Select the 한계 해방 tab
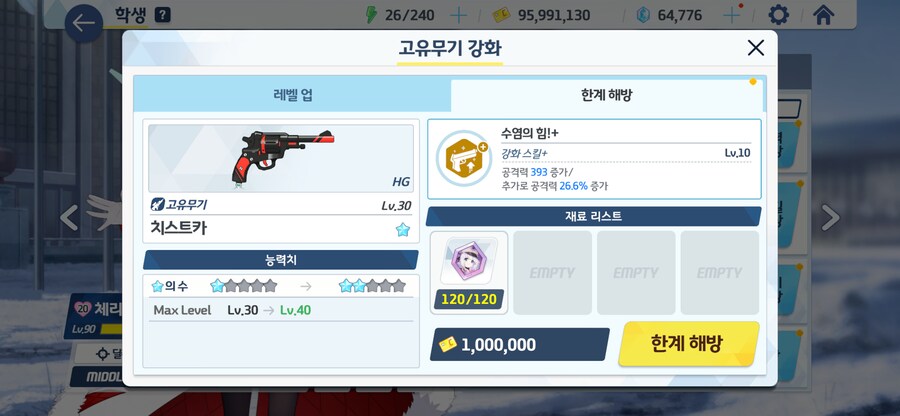900x416 pixels. [607, 95]
